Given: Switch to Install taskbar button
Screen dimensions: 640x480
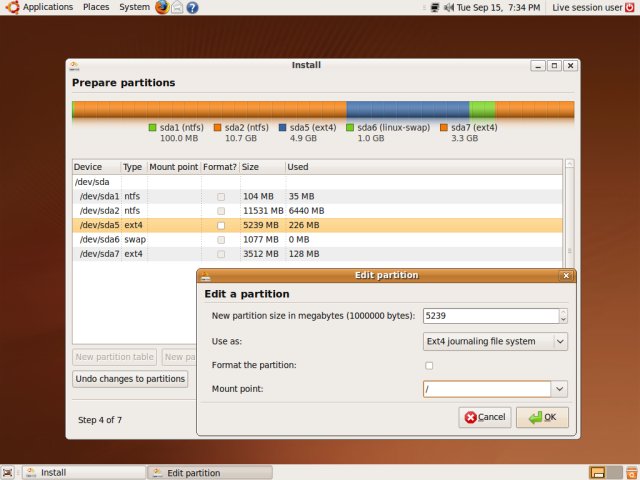Looking at the screenshot, I should 84,473.
